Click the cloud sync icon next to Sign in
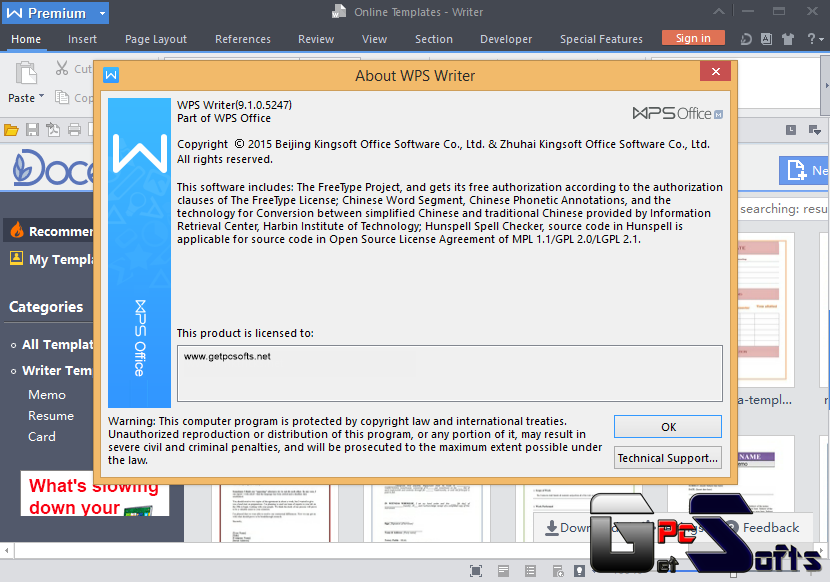The width and height of the screenshot is (830, 582). pyautogui.click(x=746, y=39)
